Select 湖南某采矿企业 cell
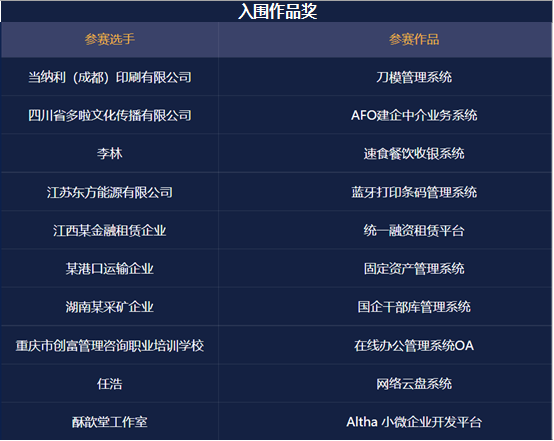554x441 pixels. (110, 307)
